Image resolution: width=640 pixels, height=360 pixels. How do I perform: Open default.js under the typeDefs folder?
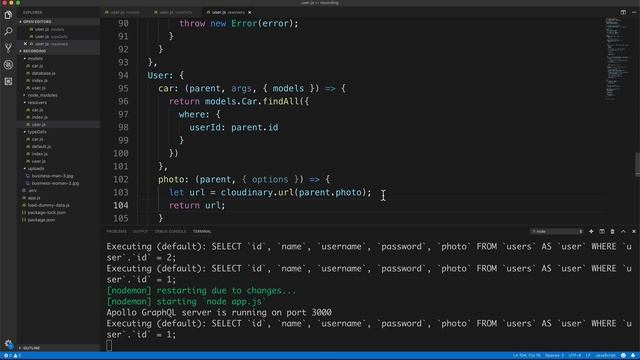coord(41,147)
